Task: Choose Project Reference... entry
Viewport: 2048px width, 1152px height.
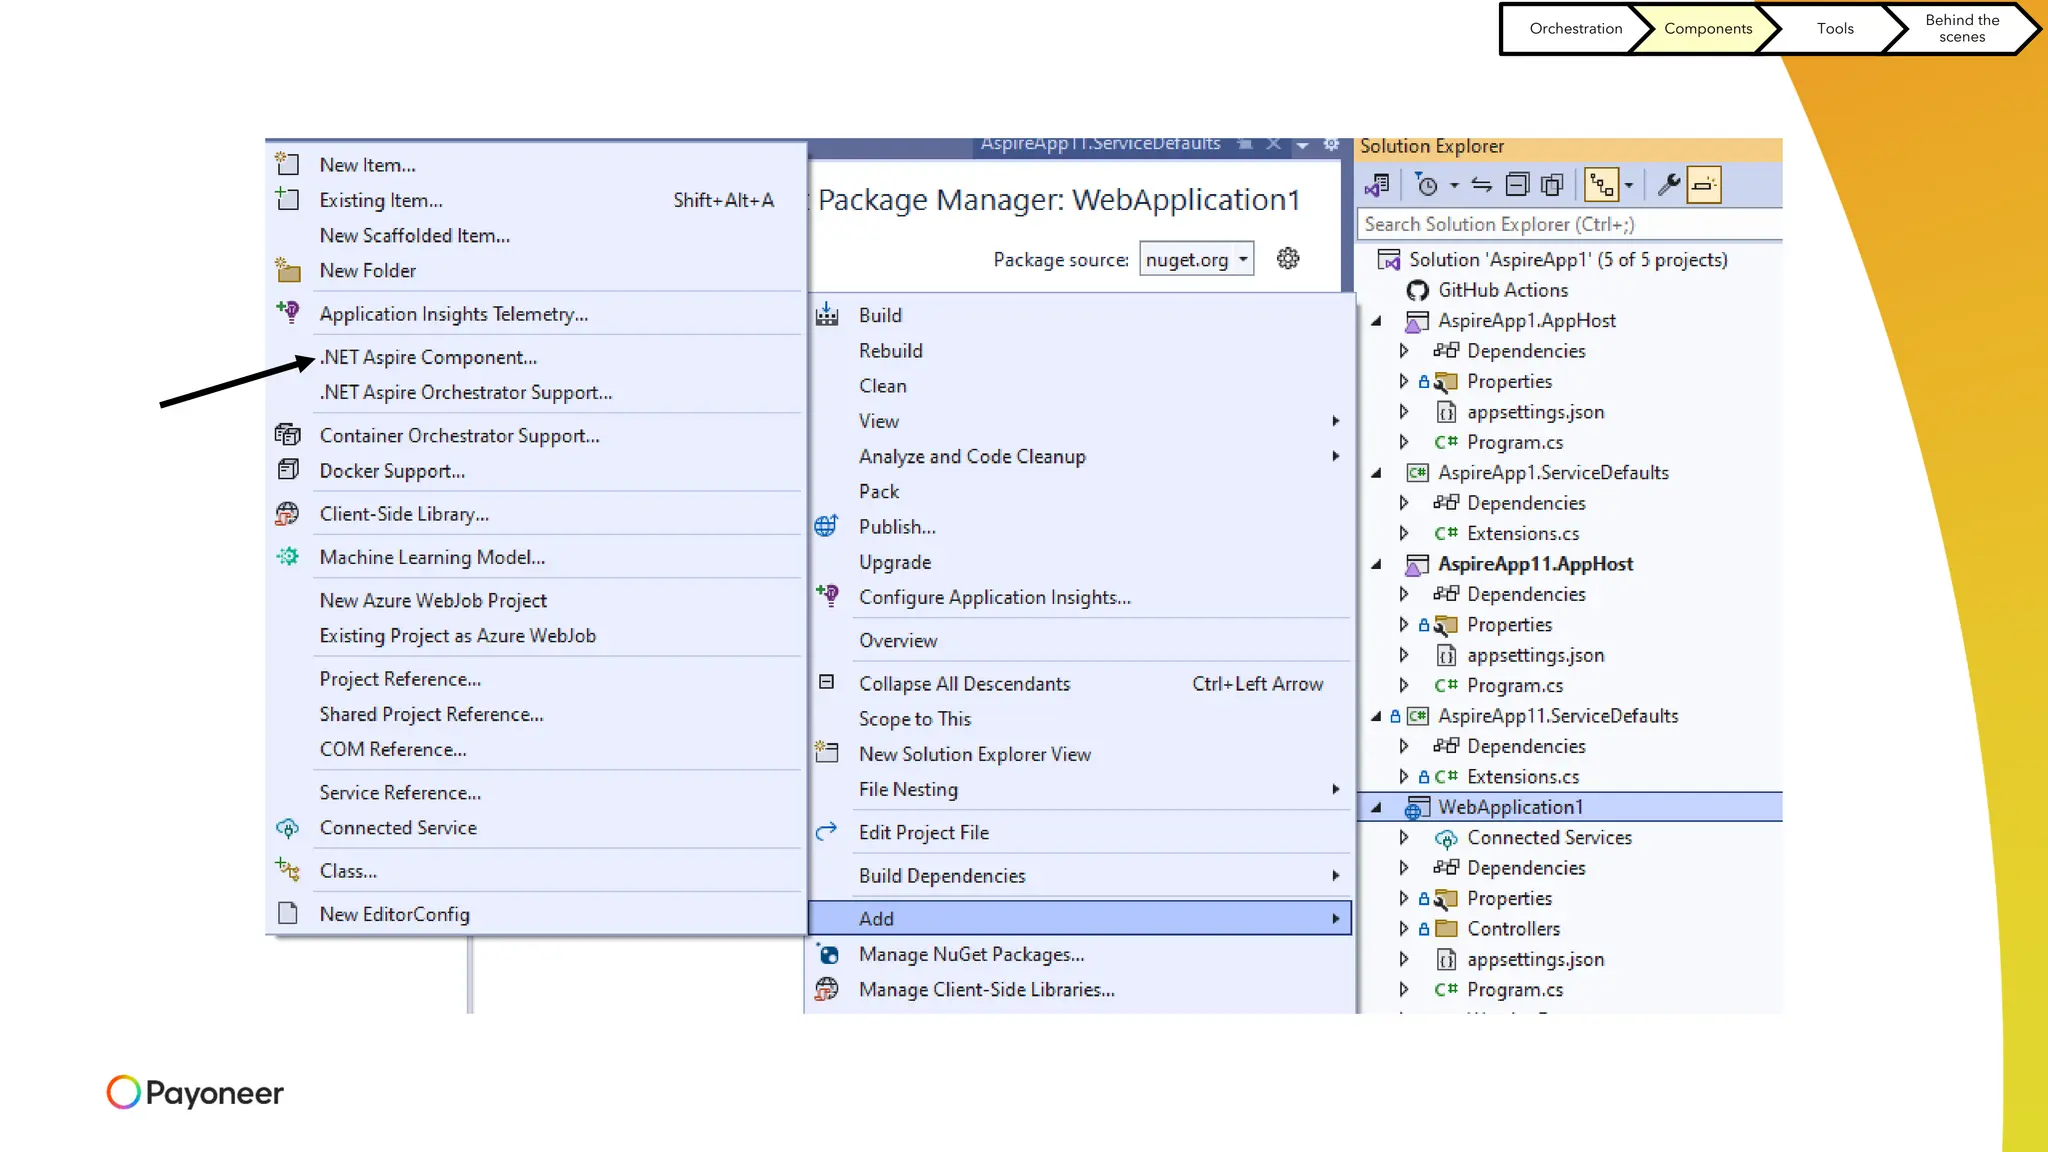Action: (400, 679)
